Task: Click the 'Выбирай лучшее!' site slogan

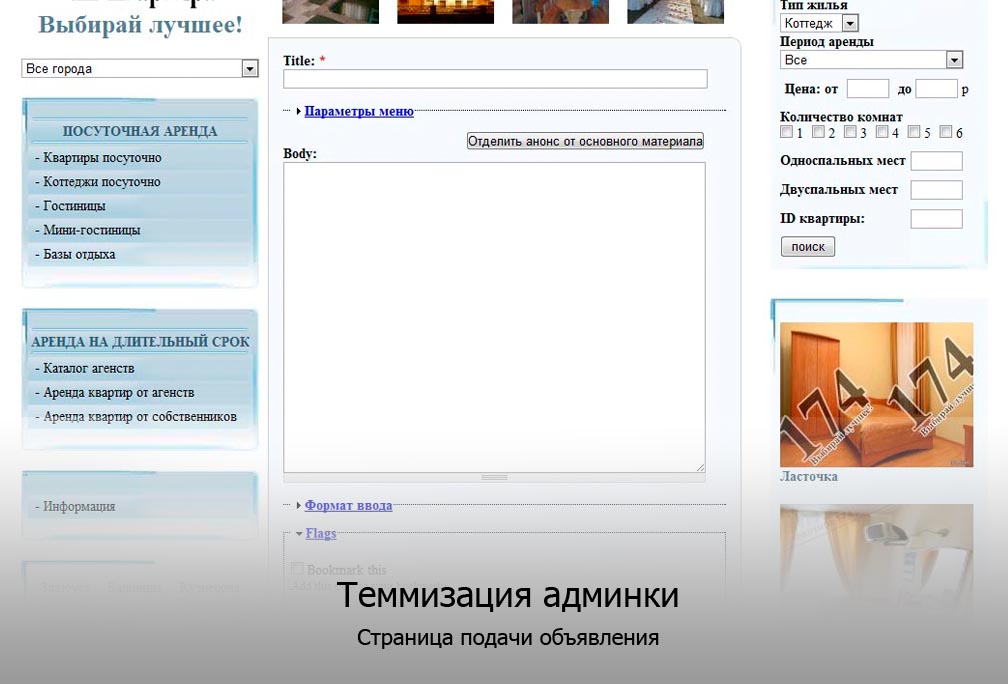Action: tap(140, 24)
